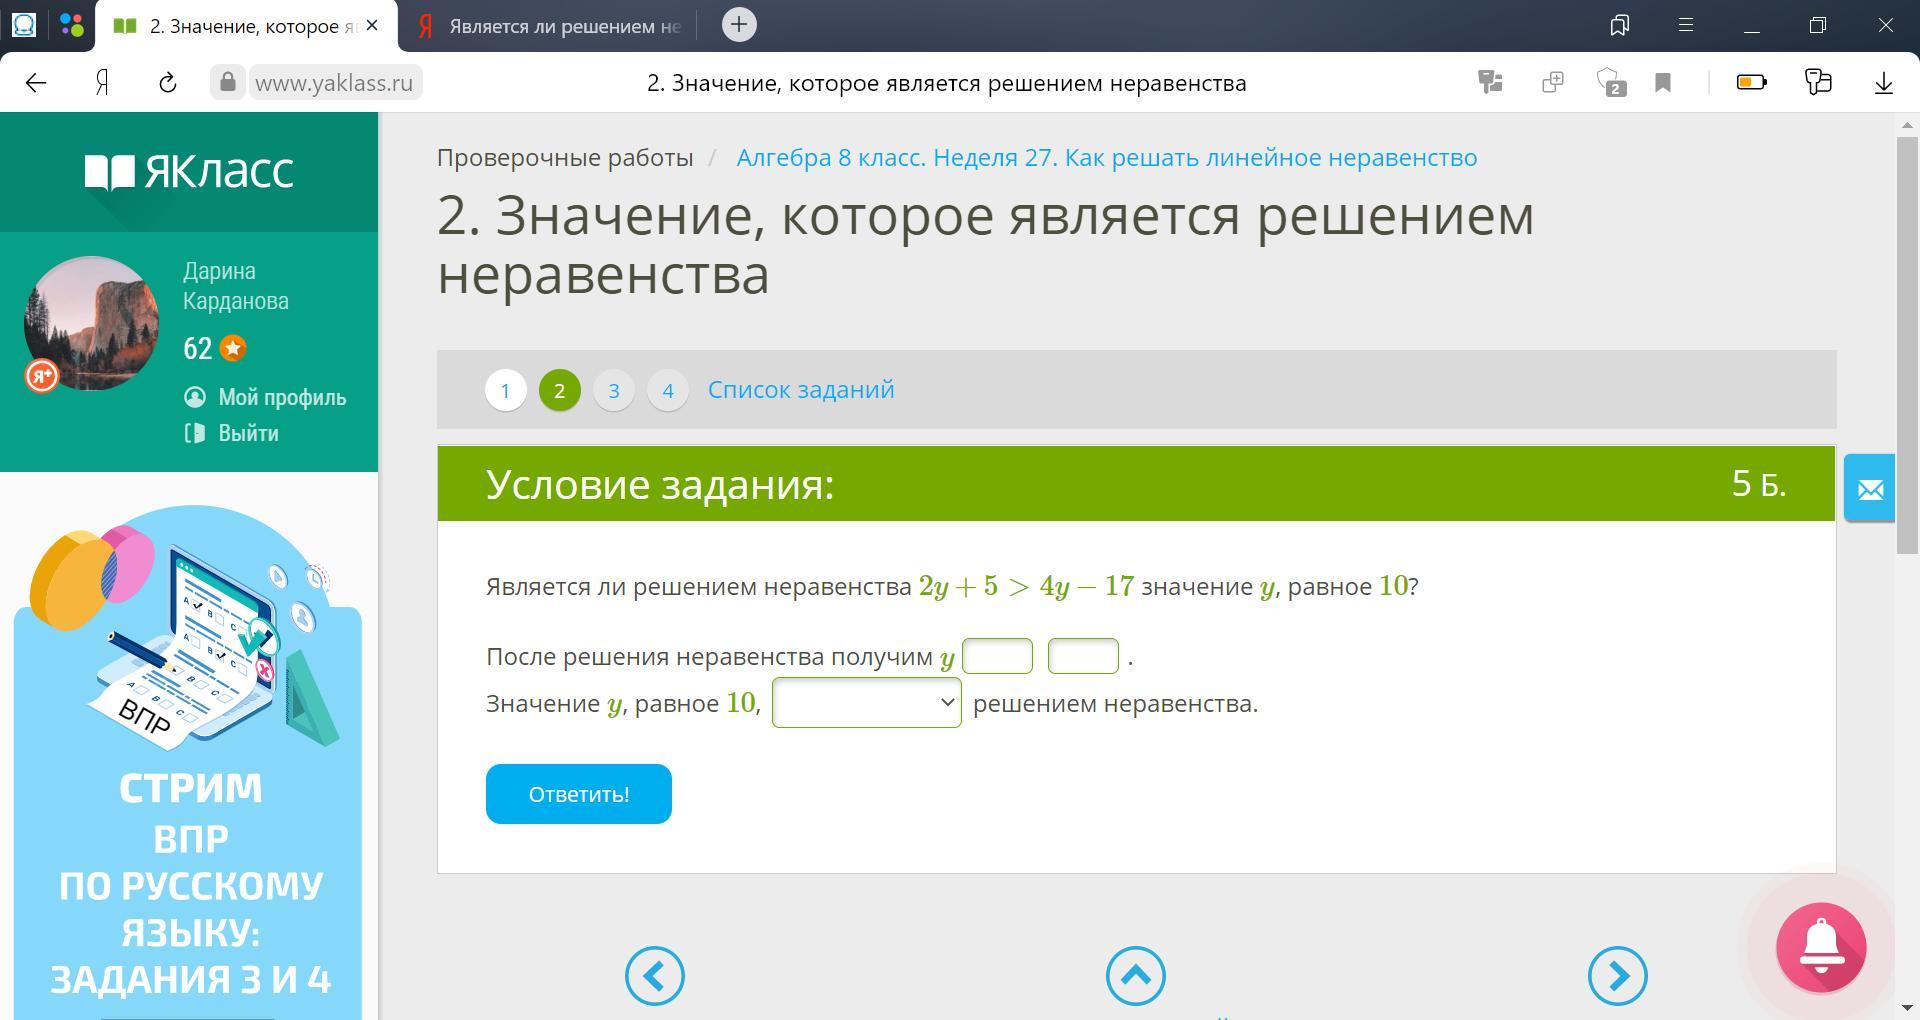Screen dimensions: 1920x1020
Task: Open downloads with the arrow icon
Action: pos(1884,82)
